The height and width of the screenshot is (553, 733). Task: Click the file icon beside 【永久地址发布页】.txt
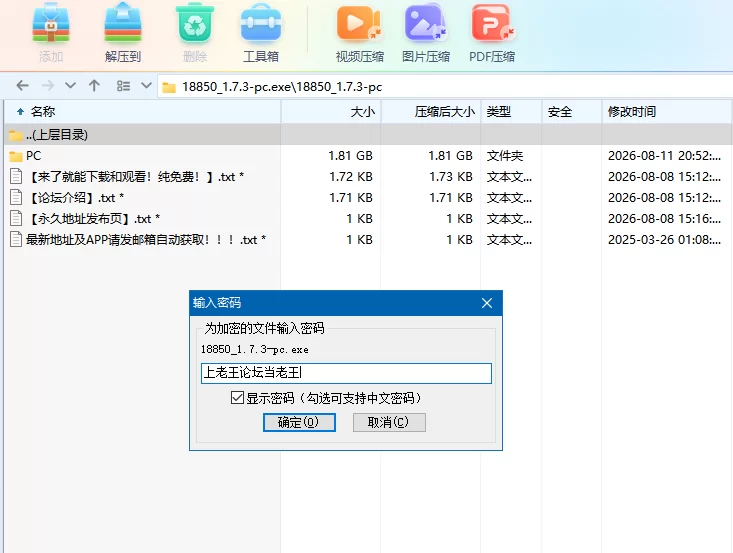16,218
